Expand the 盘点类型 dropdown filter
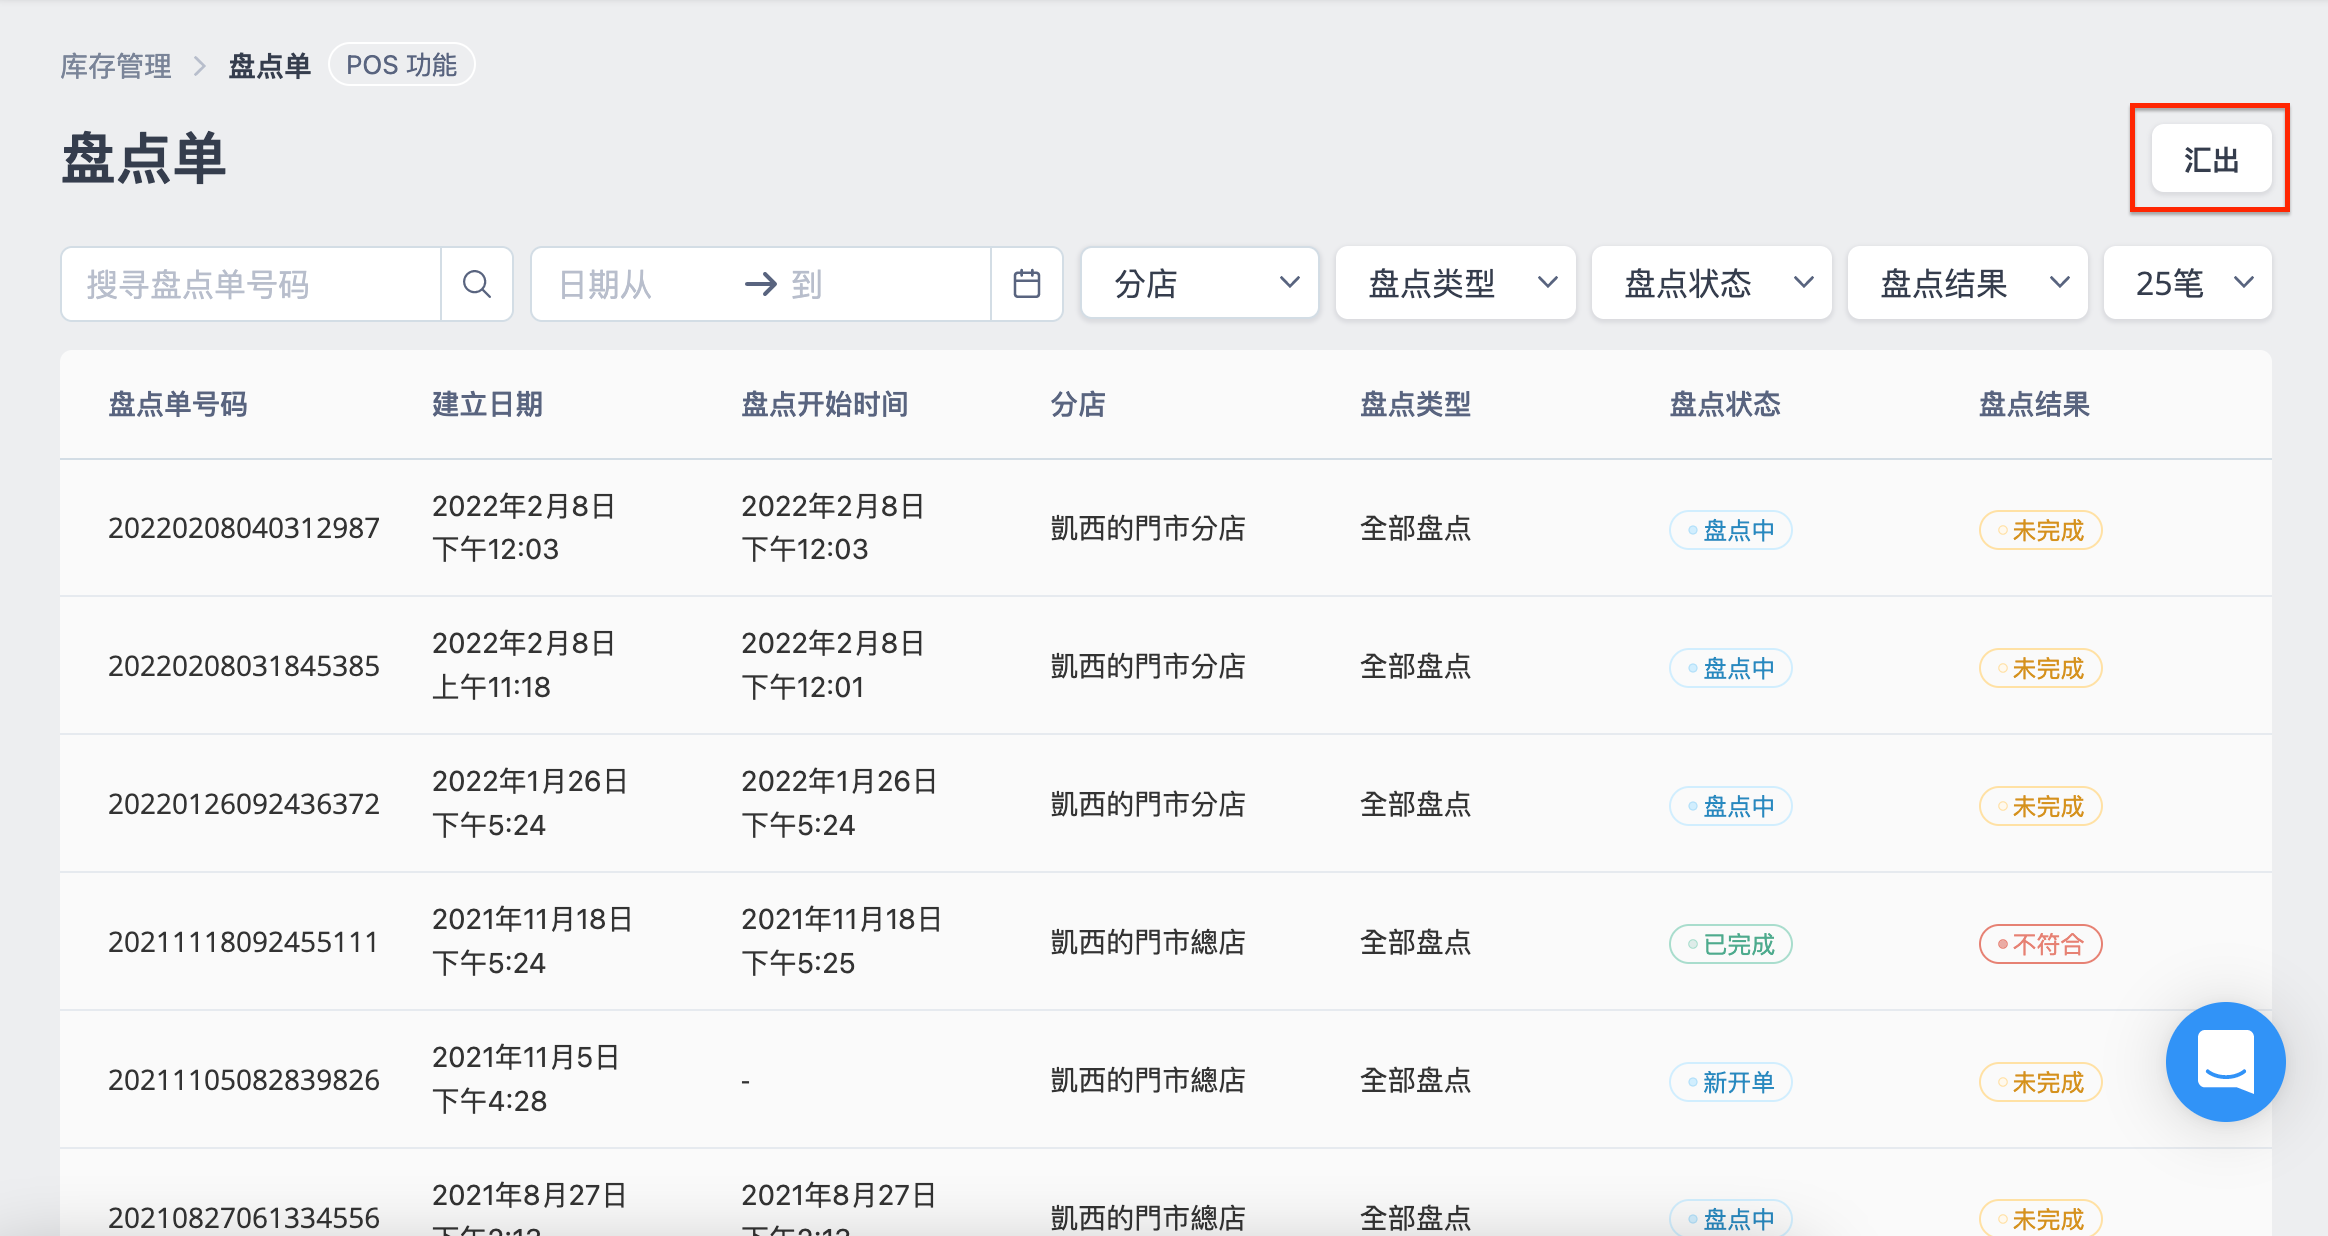2328x1236 pixels. click(1455, 283)
